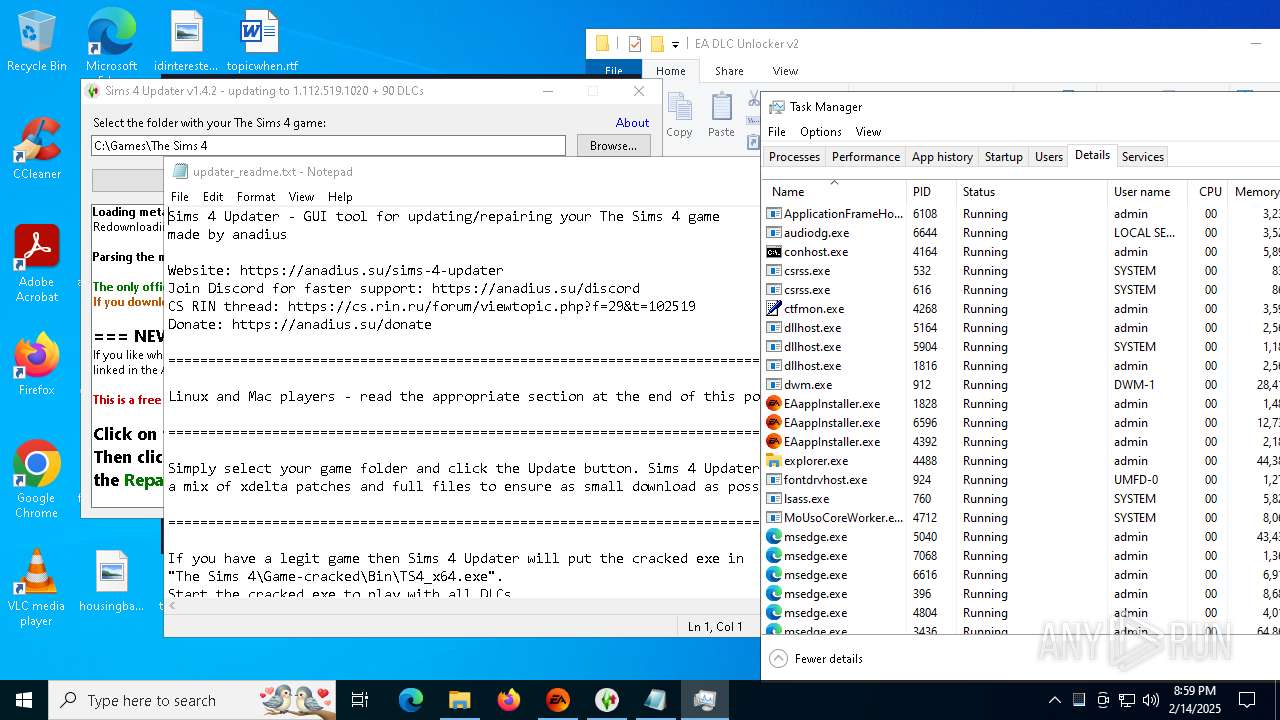
Task: Click the About link in Sims 4 Updater
Action: coord(632,123)
